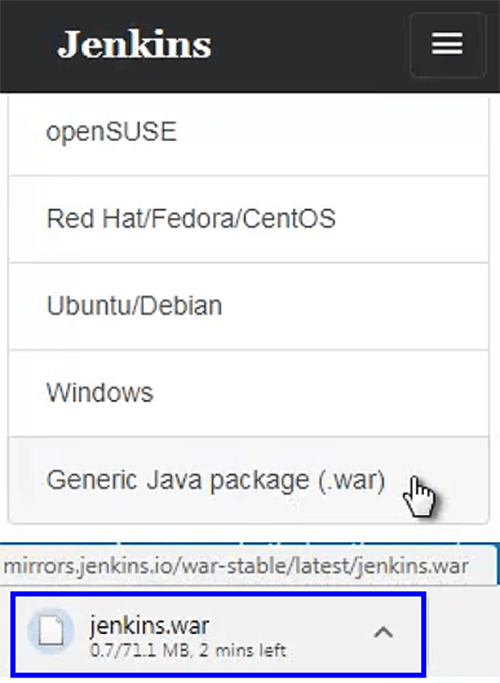Click the empty row space beside Ubuntu/Debian
This screenshot has width=500, height=683.
pos(357,305)
